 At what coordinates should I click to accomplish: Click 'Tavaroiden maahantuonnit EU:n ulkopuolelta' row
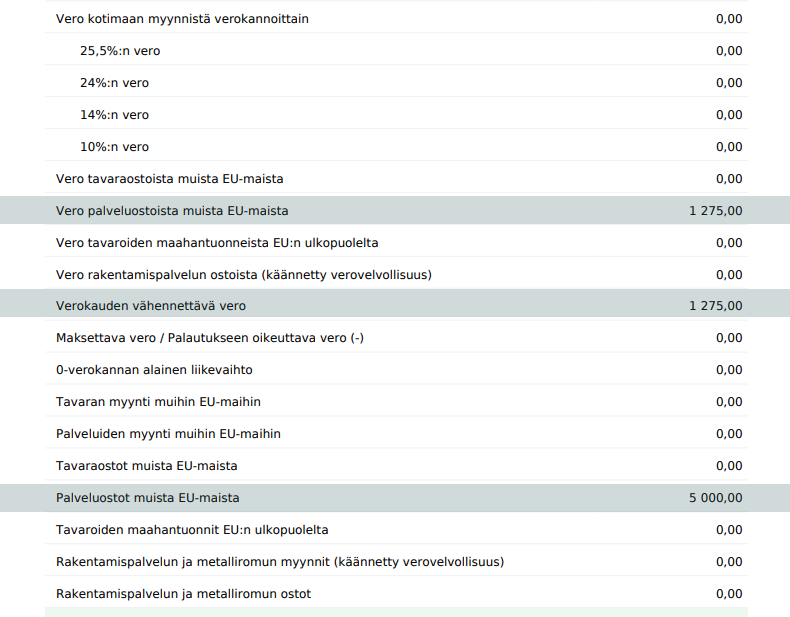pyautogui.click(x=192, y=530)
